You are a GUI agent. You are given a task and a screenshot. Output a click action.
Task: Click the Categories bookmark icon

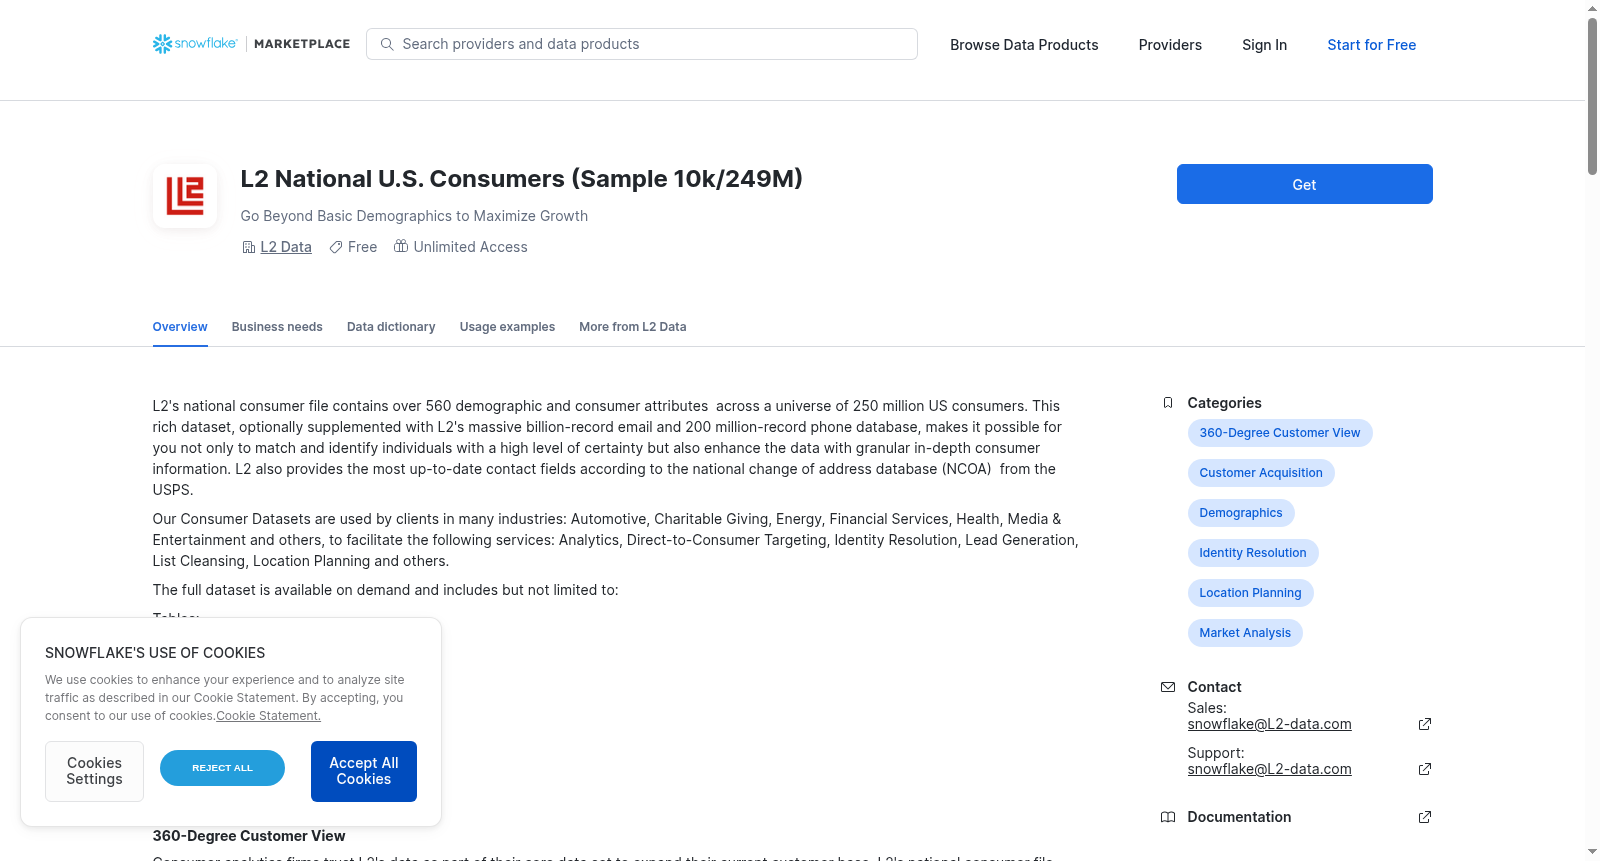click(1168, 403)
